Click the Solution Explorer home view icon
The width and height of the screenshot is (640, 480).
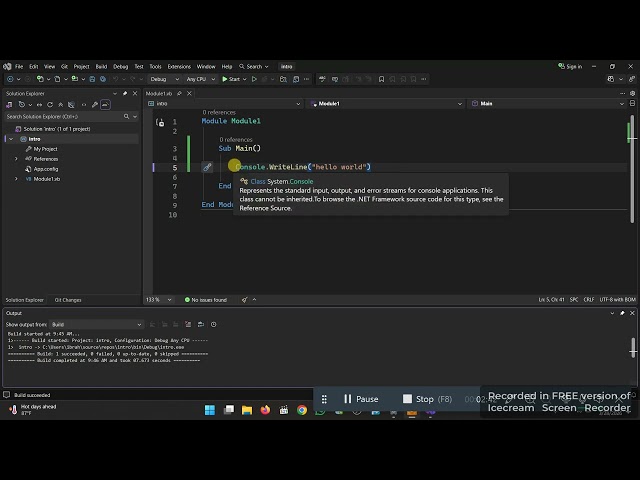[9, 105]
